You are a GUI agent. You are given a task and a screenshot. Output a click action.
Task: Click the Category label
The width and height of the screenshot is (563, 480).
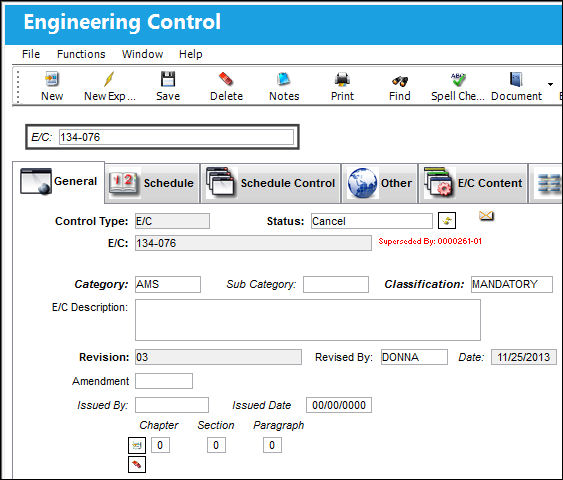(101, 284)
